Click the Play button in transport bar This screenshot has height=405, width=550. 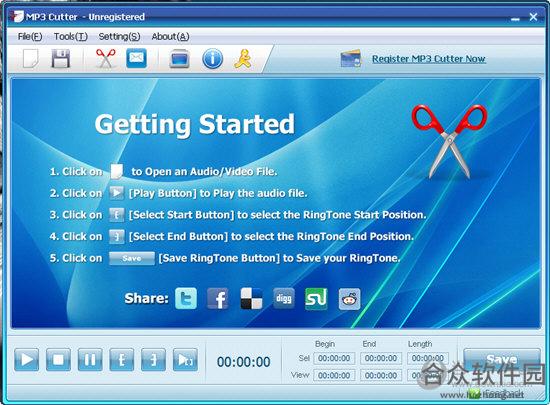point(27,359)
